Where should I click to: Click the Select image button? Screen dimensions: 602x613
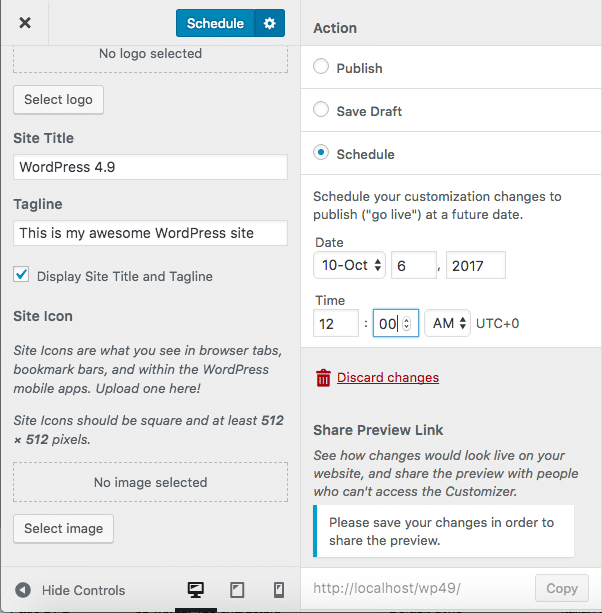pyautogui.click(x=63, y=528)
